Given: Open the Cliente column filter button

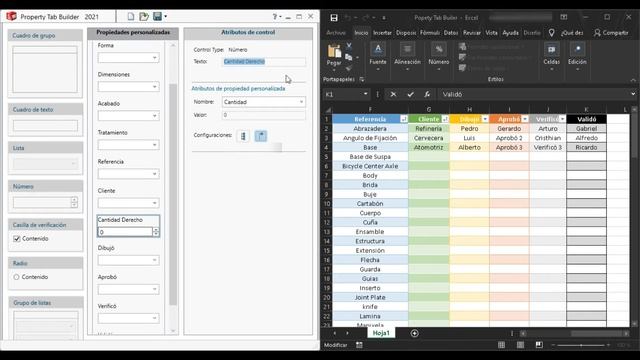Looking at the screenshot, I should tap(445, 119).
